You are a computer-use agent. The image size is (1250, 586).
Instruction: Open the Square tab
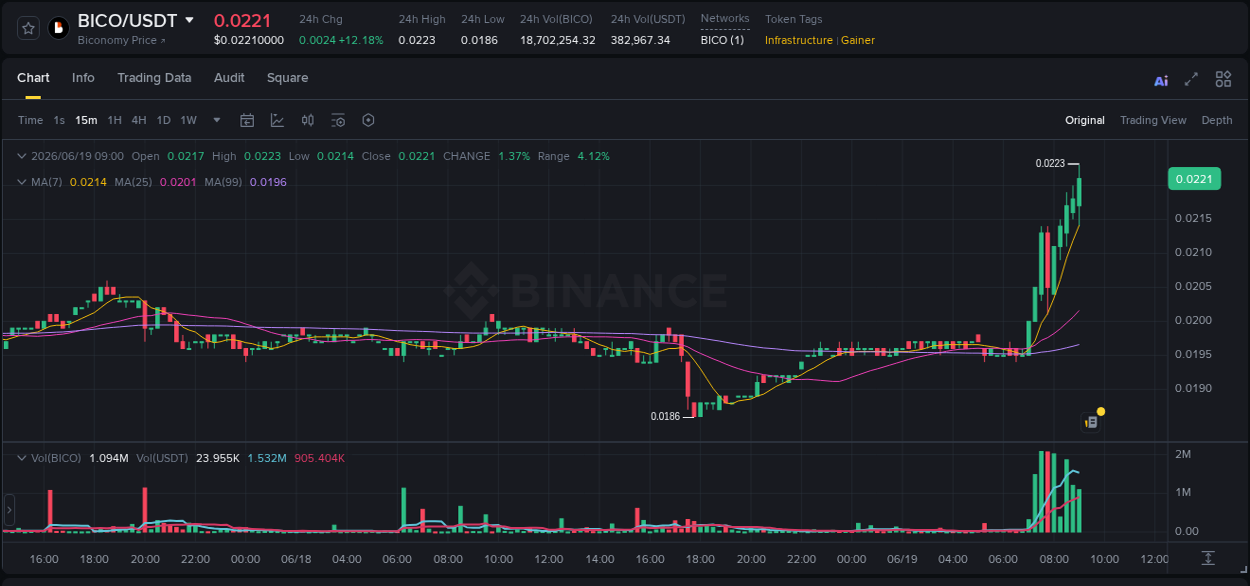coord(287,78)
